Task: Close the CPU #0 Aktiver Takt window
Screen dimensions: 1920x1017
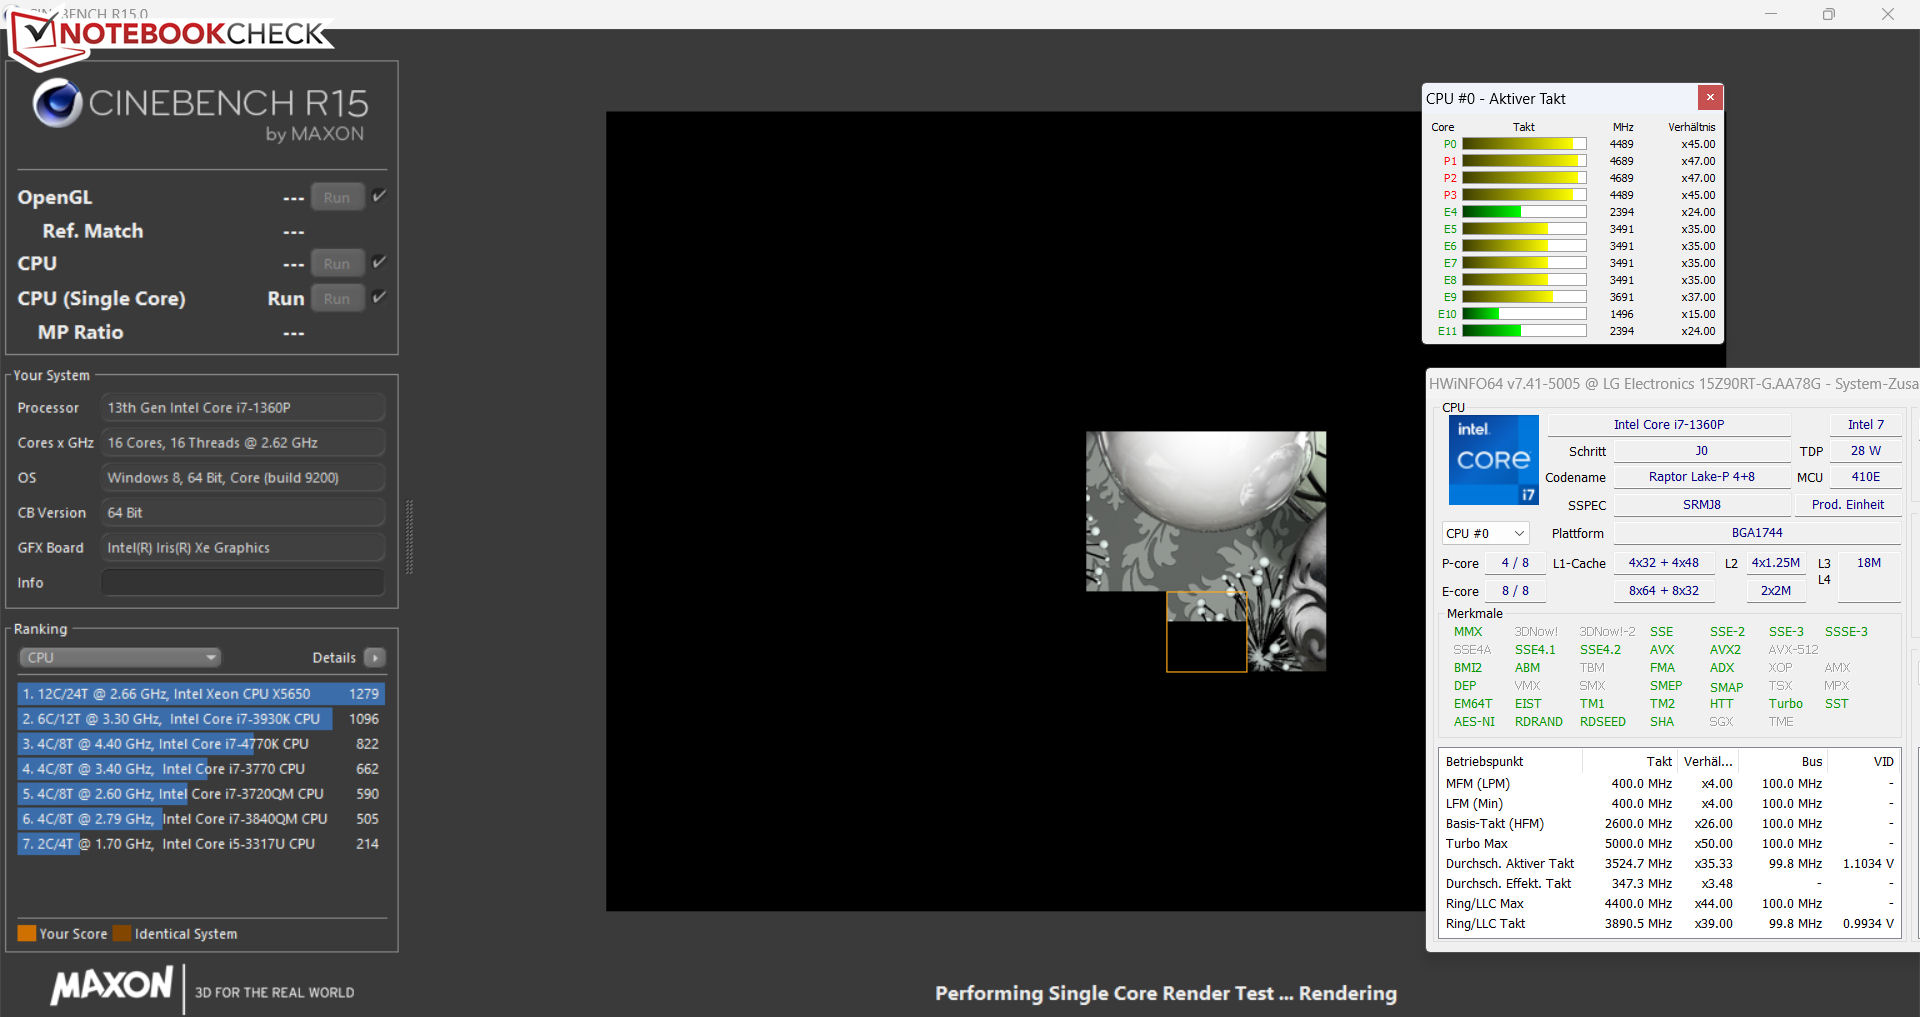Action: point(1710,97)
